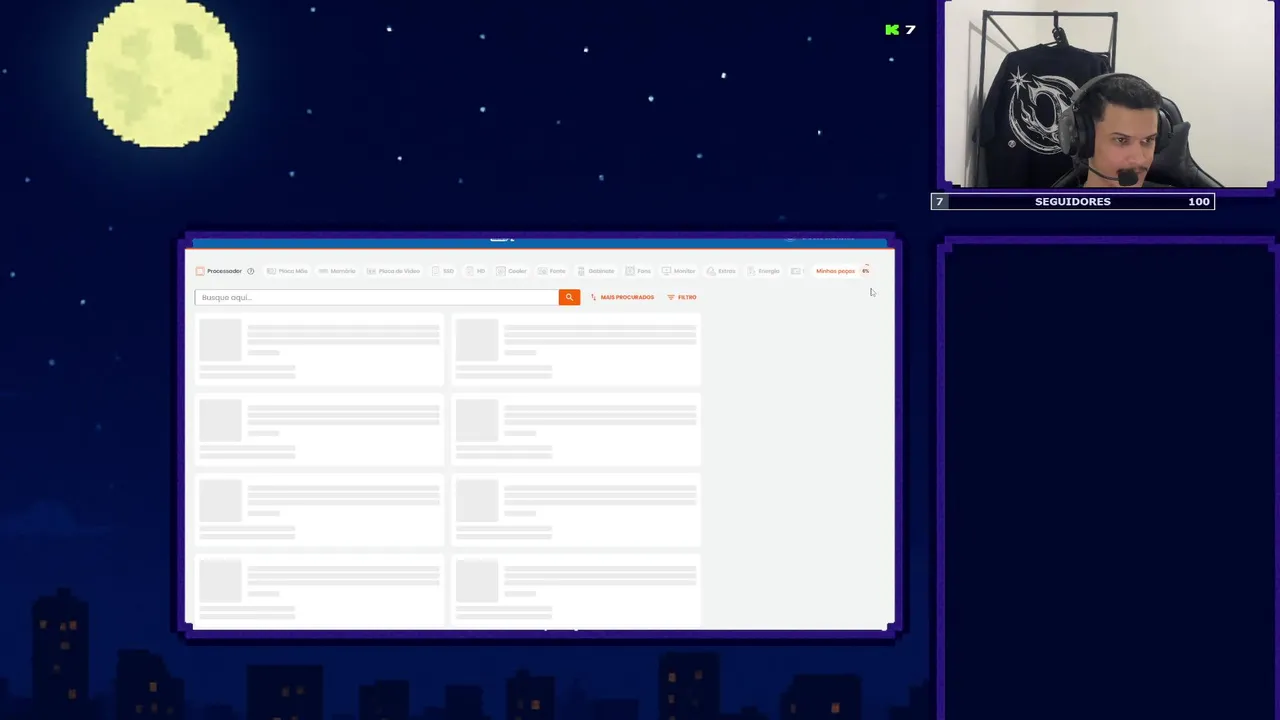This screenshot has height=720, width=1280.
Task: Open the Minhas peças link
Action: pos(835,271)
